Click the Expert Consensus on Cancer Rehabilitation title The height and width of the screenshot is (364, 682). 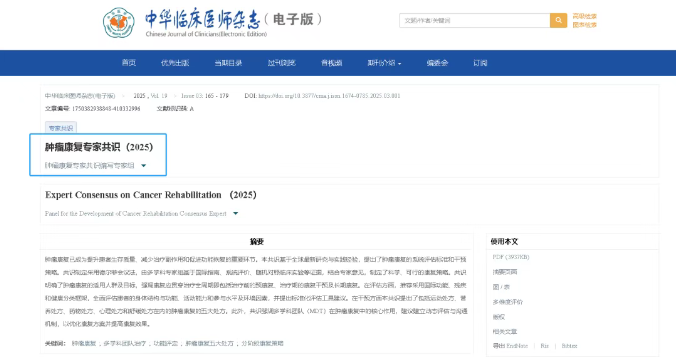tap(150, 195)
